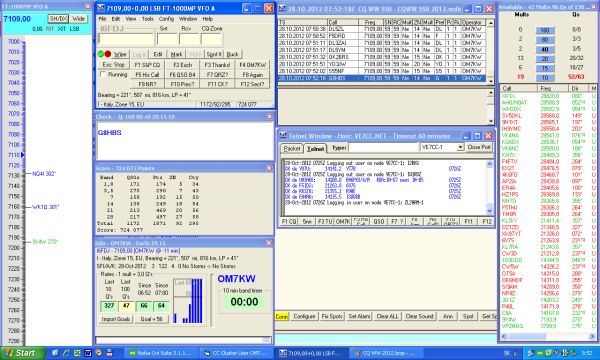Click the Clear ALL button
The width and height of the screenshot is (600, 360).
click(387, 316)
